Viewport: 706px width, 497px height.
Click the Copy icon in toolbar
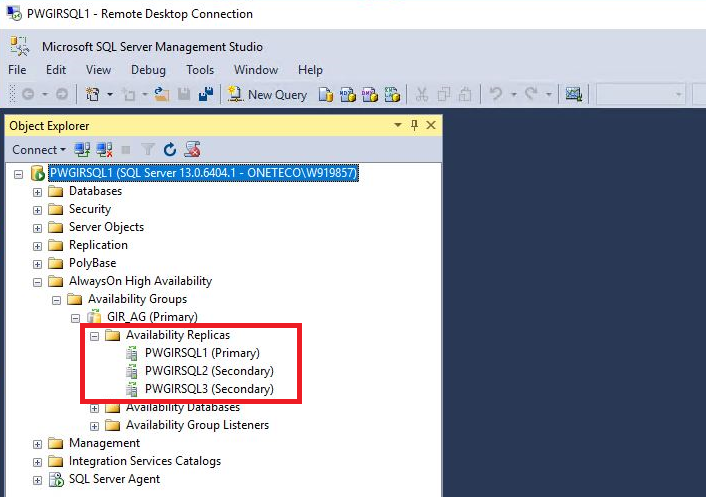(x=444, y=95)
